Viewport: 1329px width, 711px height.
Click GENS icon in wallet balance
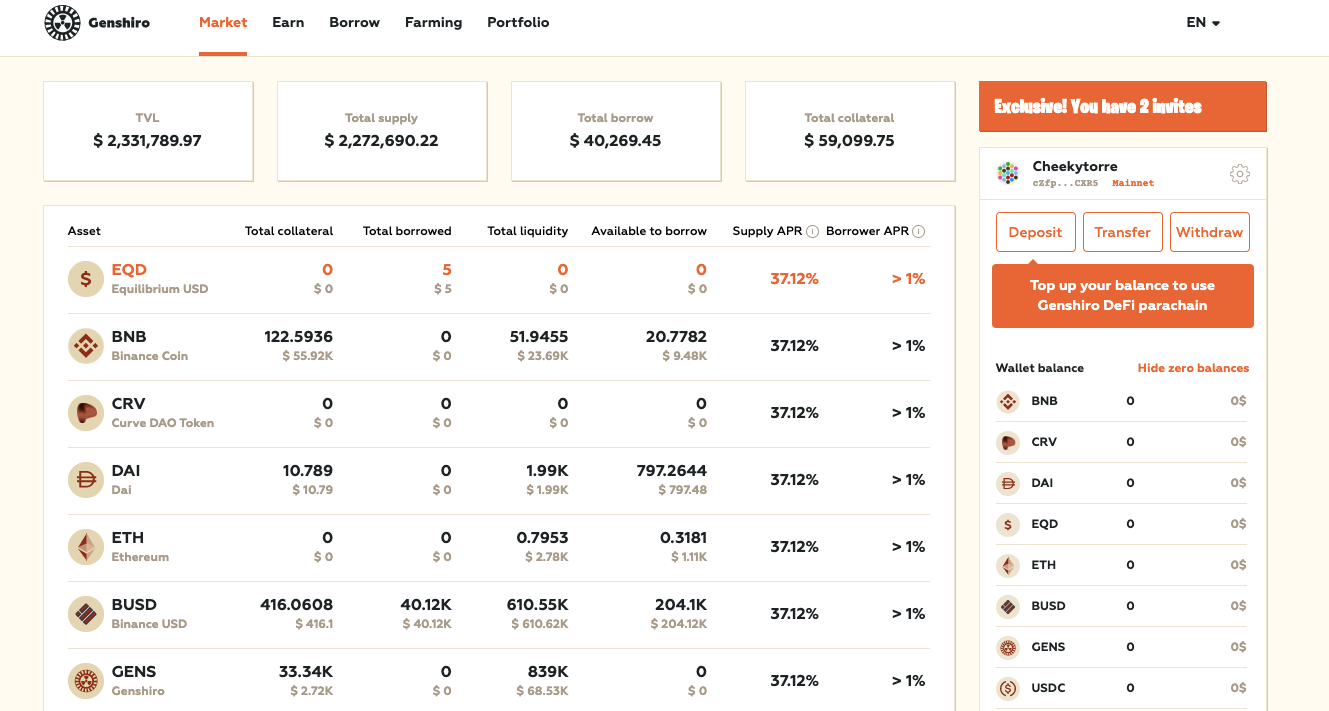pos(1008,647)
